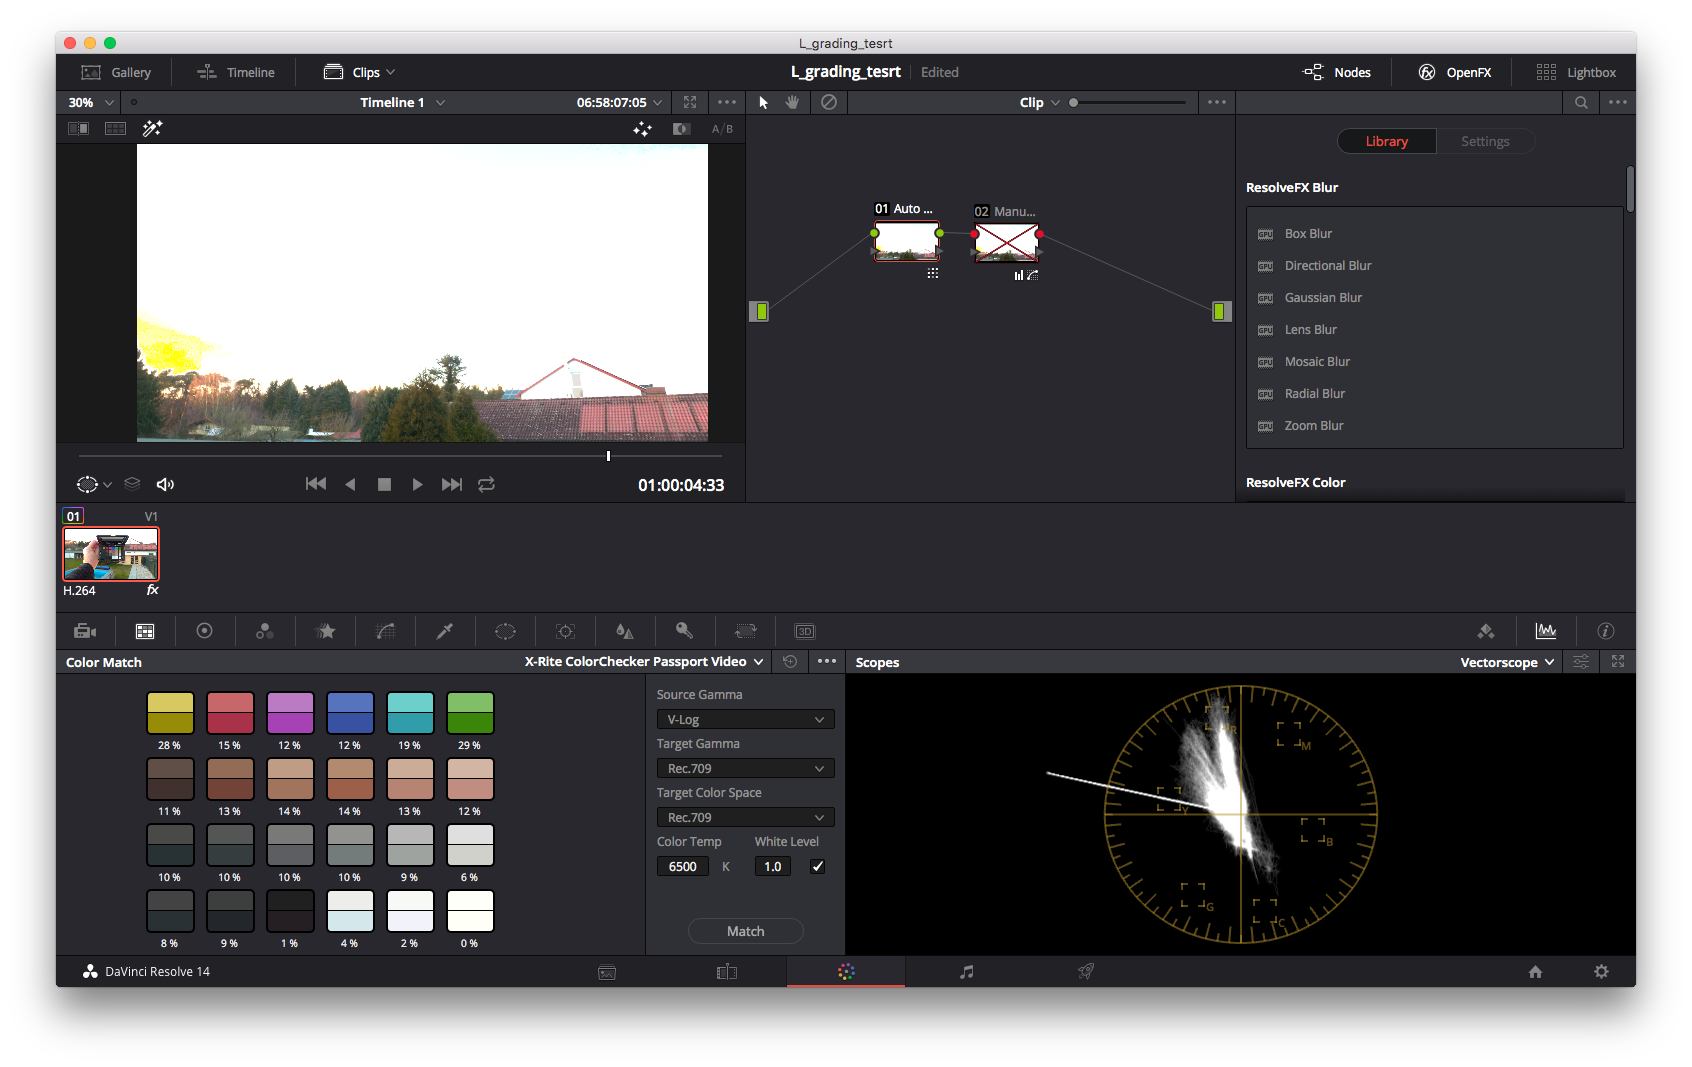Open the Sizing palette

pyautogui.click(x=745, y=631)
